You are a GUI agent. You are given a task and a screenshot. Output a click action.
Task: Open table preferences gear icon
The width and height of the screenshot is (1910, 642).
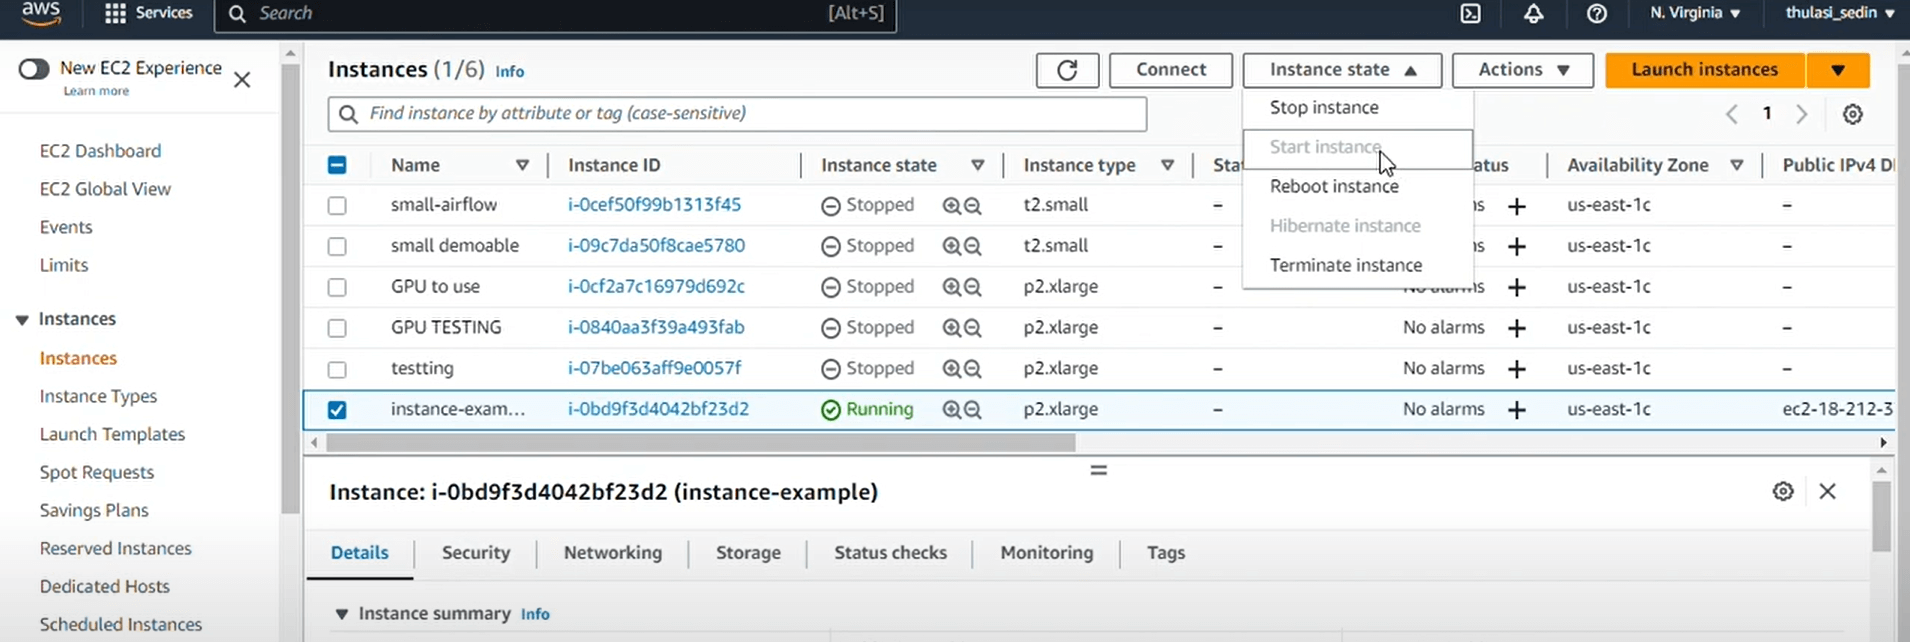click(1852, 114)
